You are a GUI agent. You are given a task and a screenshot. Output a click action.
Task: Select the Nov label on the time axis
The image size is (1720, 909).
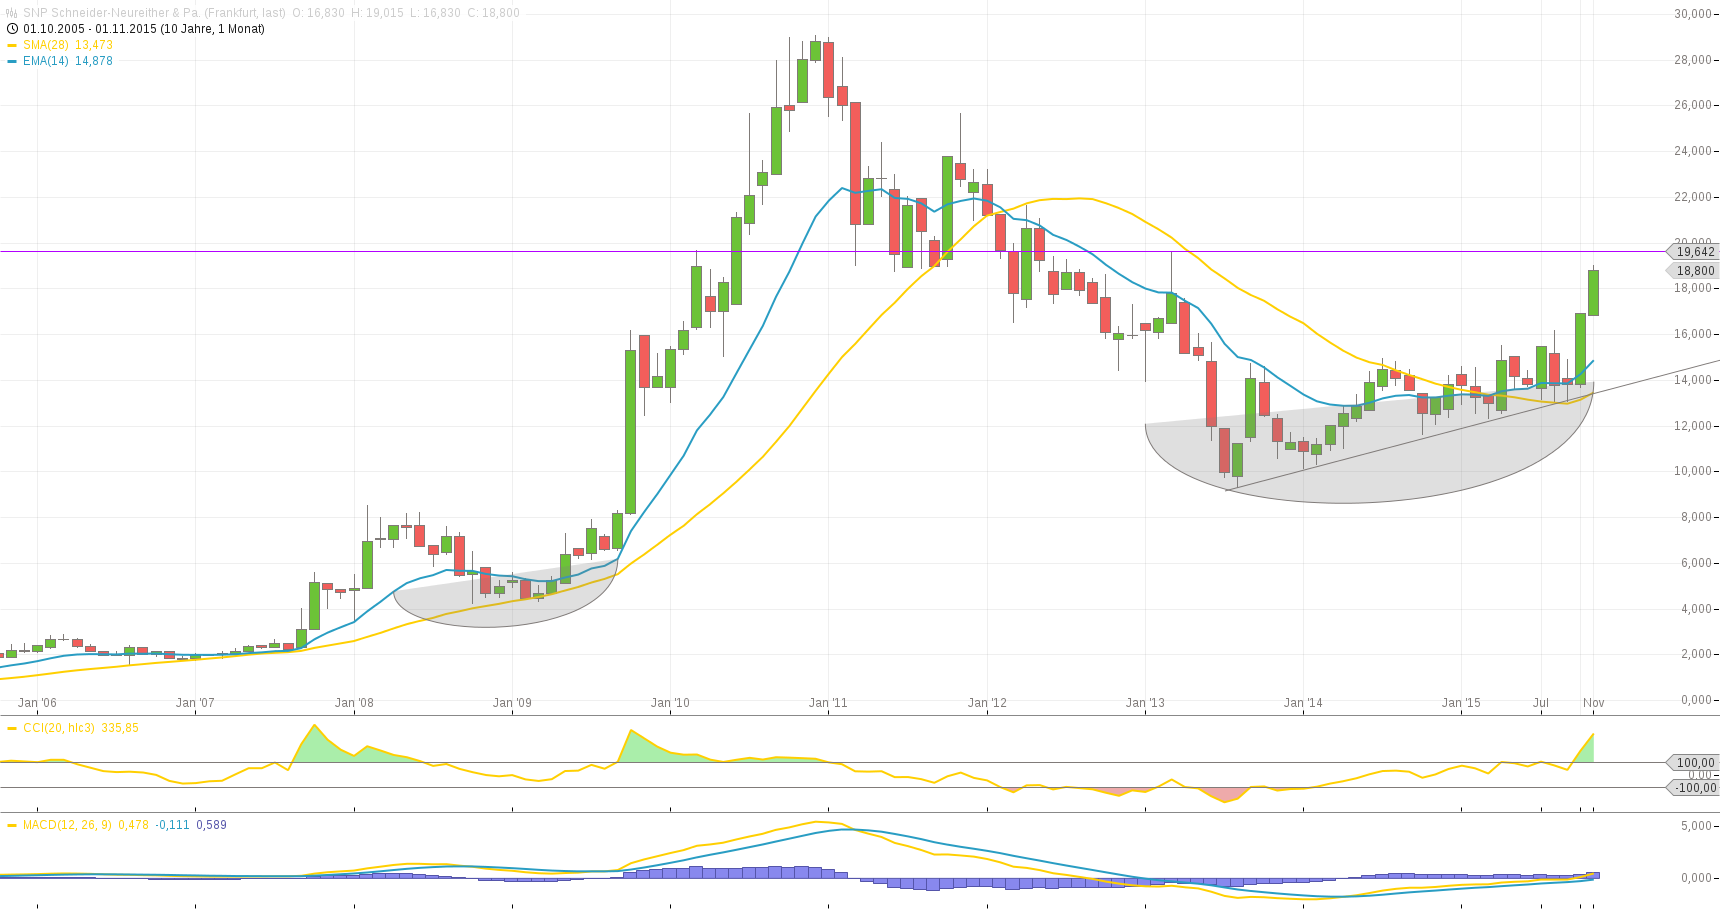1592,703
